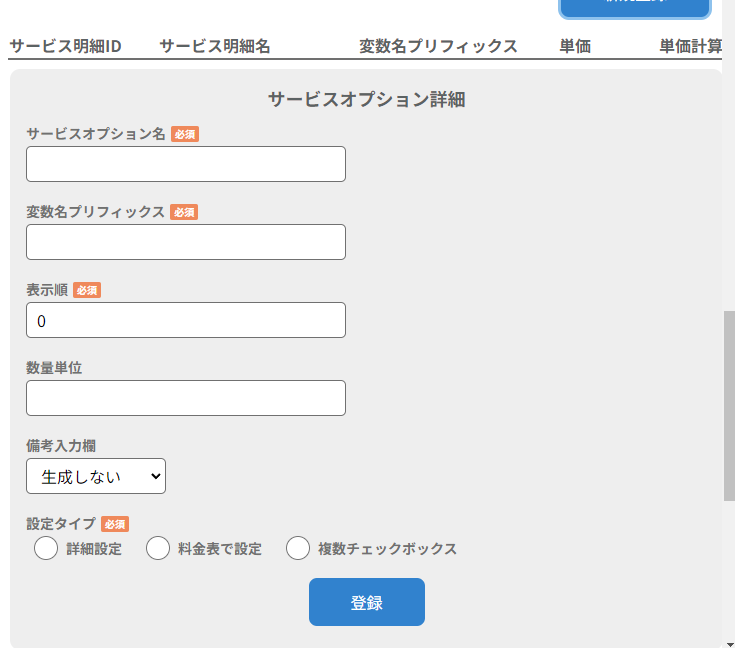Click the 設定タイプ field label
Viewport: 735px width, 648px height.
pos(61,523)
